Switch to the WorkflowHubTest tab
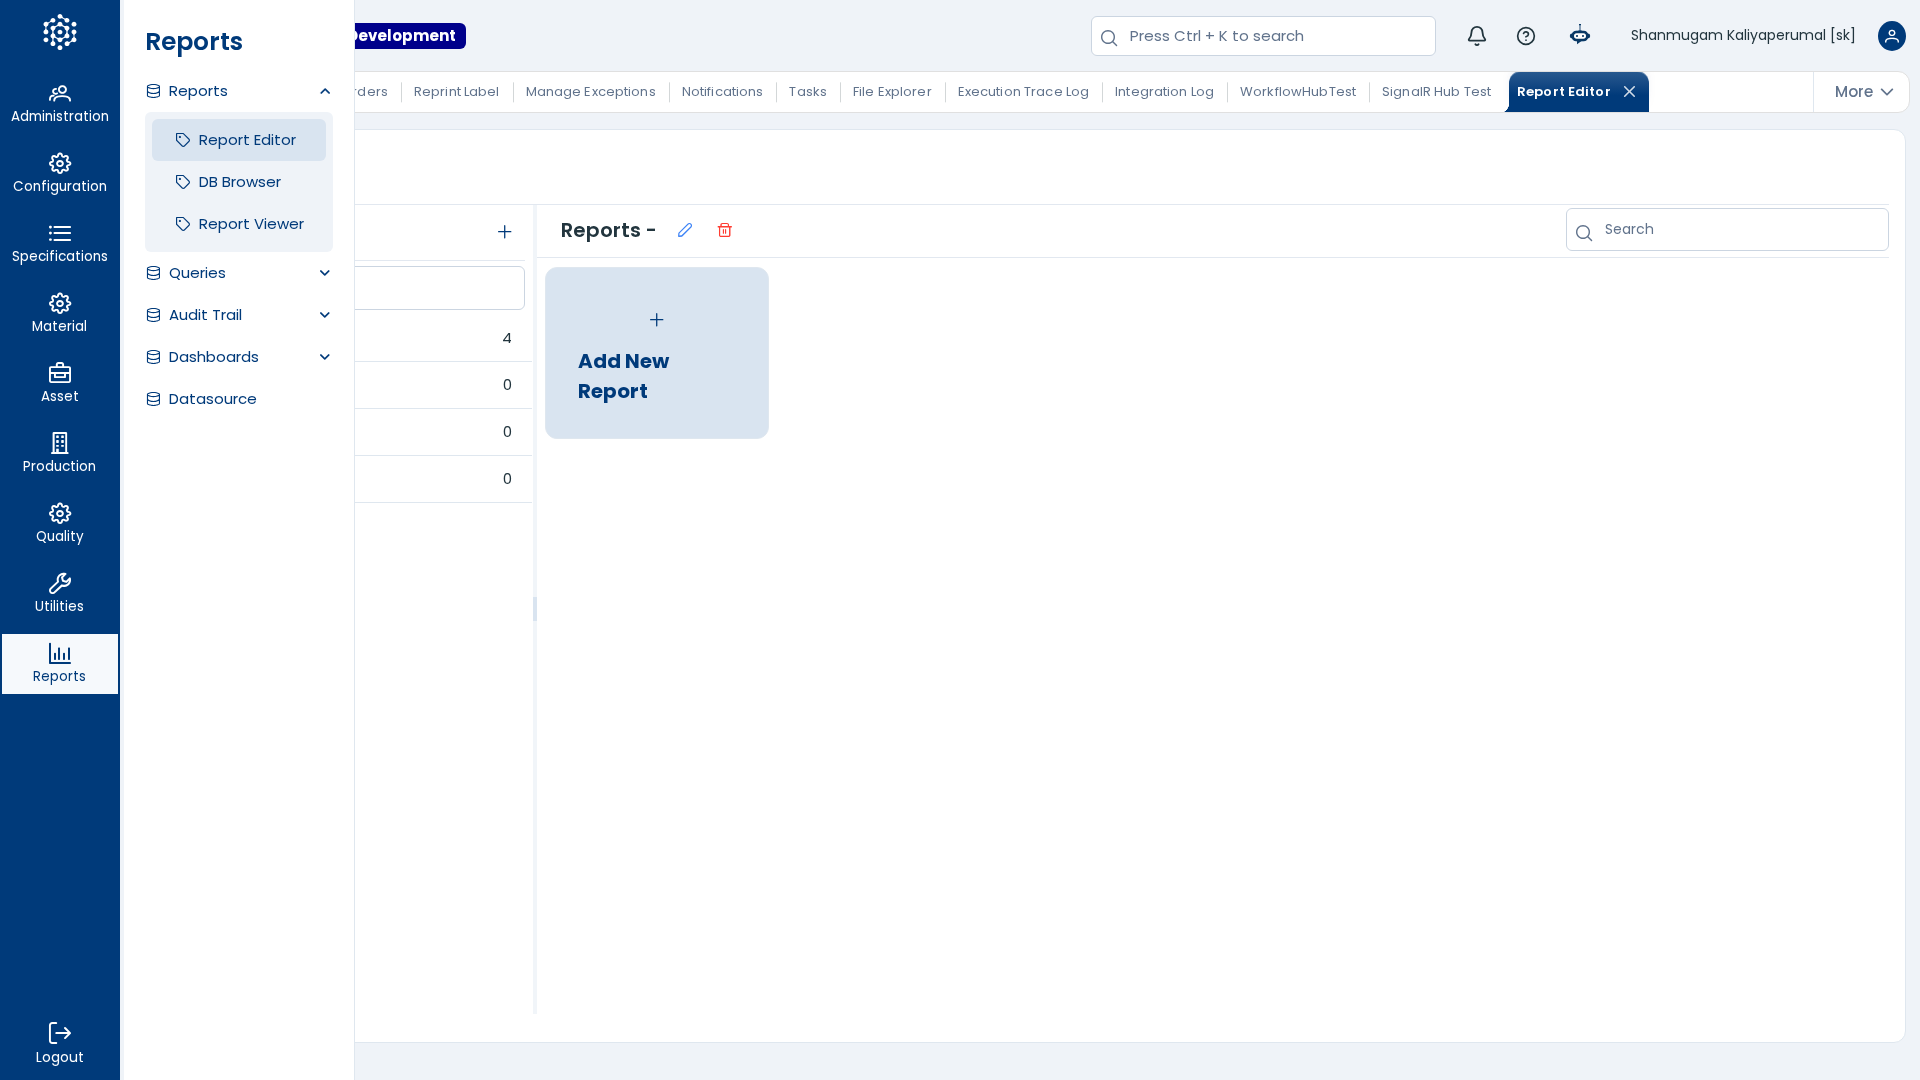 pyautogui.click(x=1298, y=92)
